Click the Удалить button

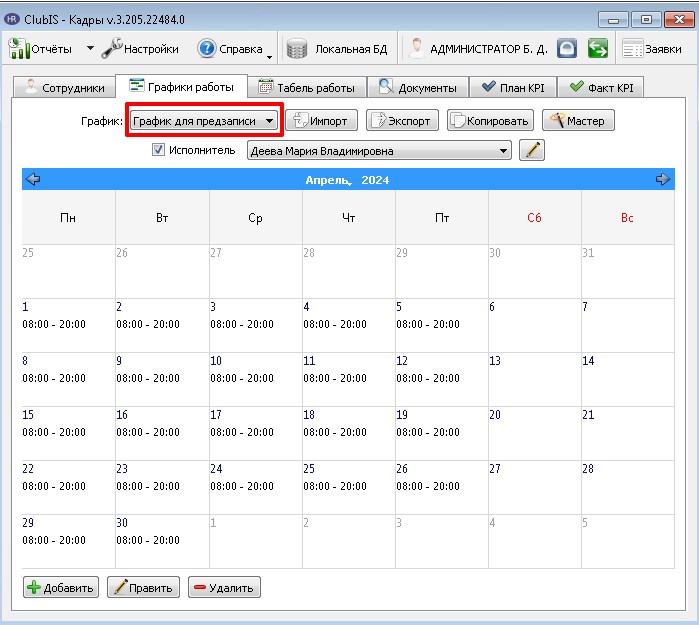click(224, 588)
